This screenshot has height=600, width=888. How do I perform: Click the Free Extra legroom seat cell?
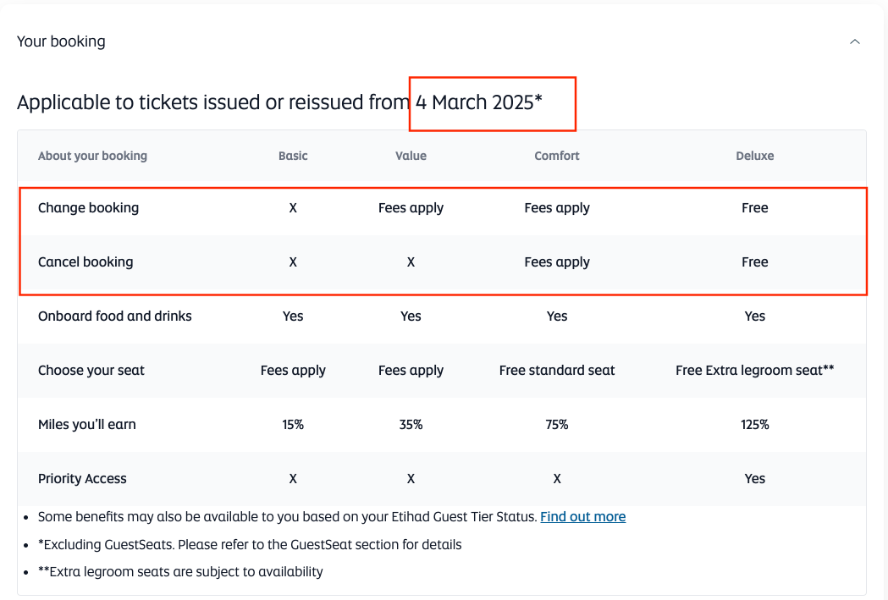(x=754, y=371)
